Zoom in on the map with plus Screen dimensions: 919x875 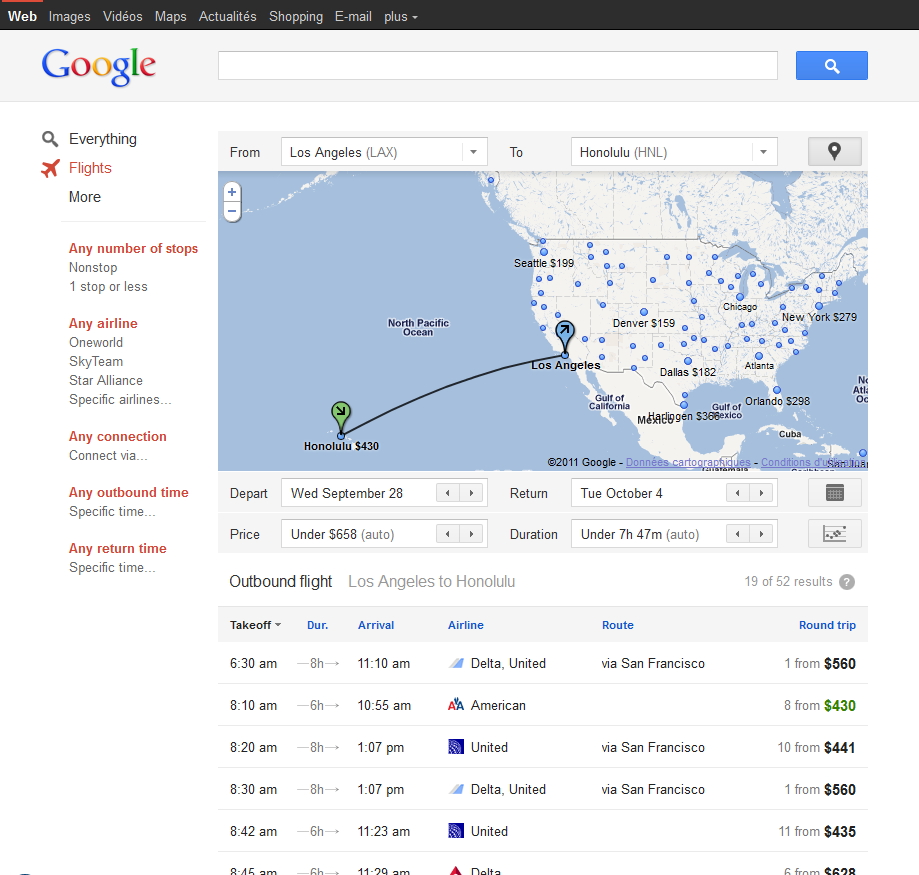232,192
